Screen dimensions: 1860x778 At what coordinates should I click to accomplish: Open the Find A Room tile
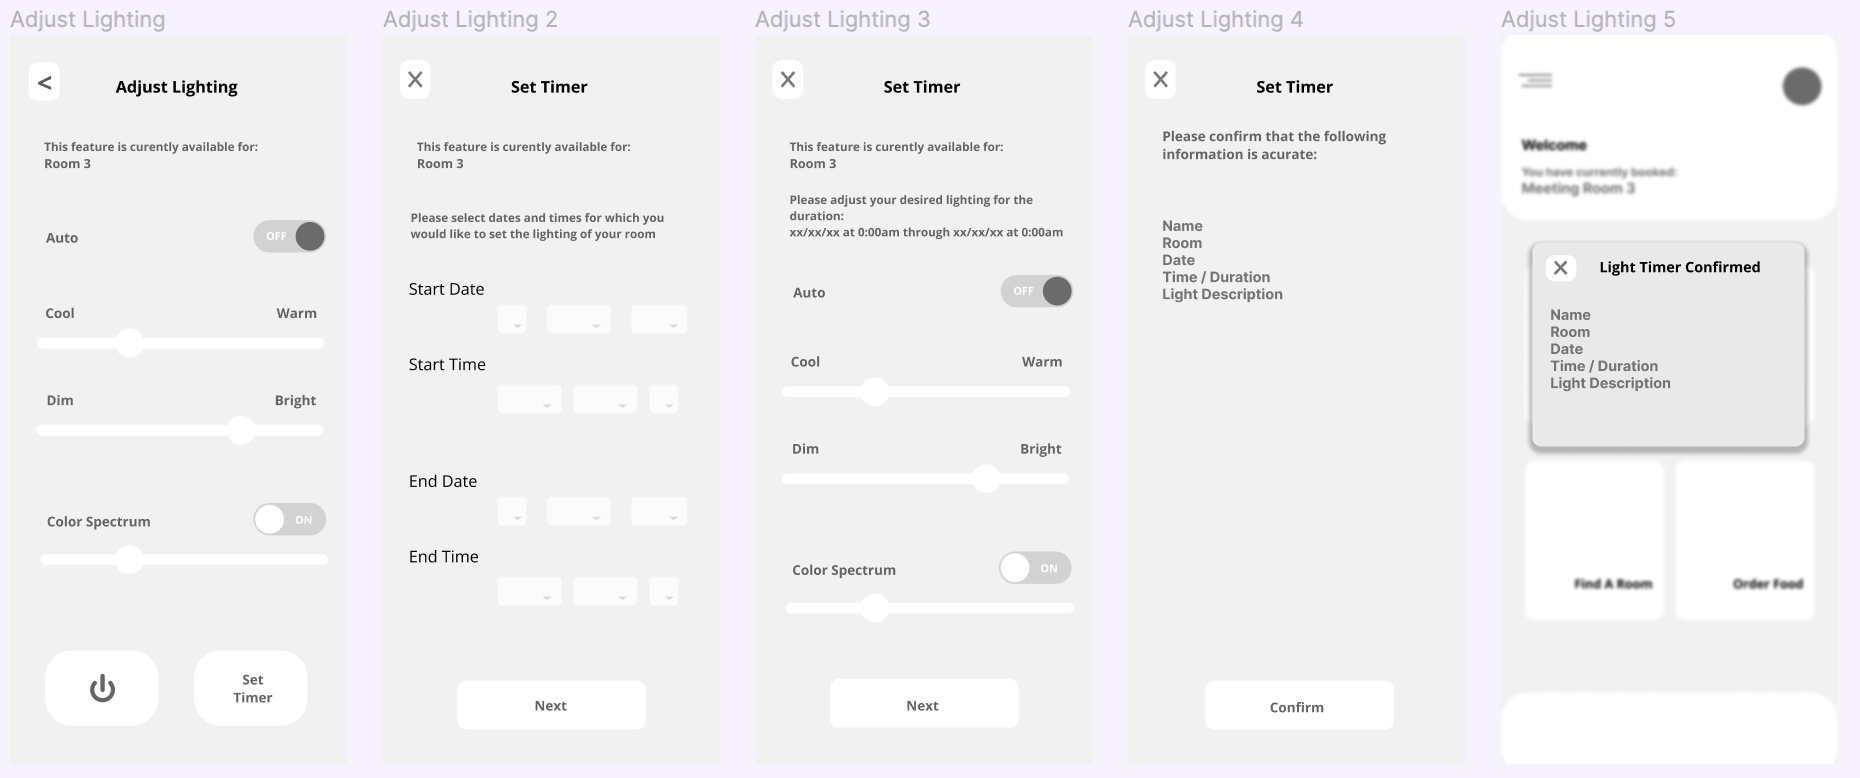pyautogui.click(x=1594, y=540)
